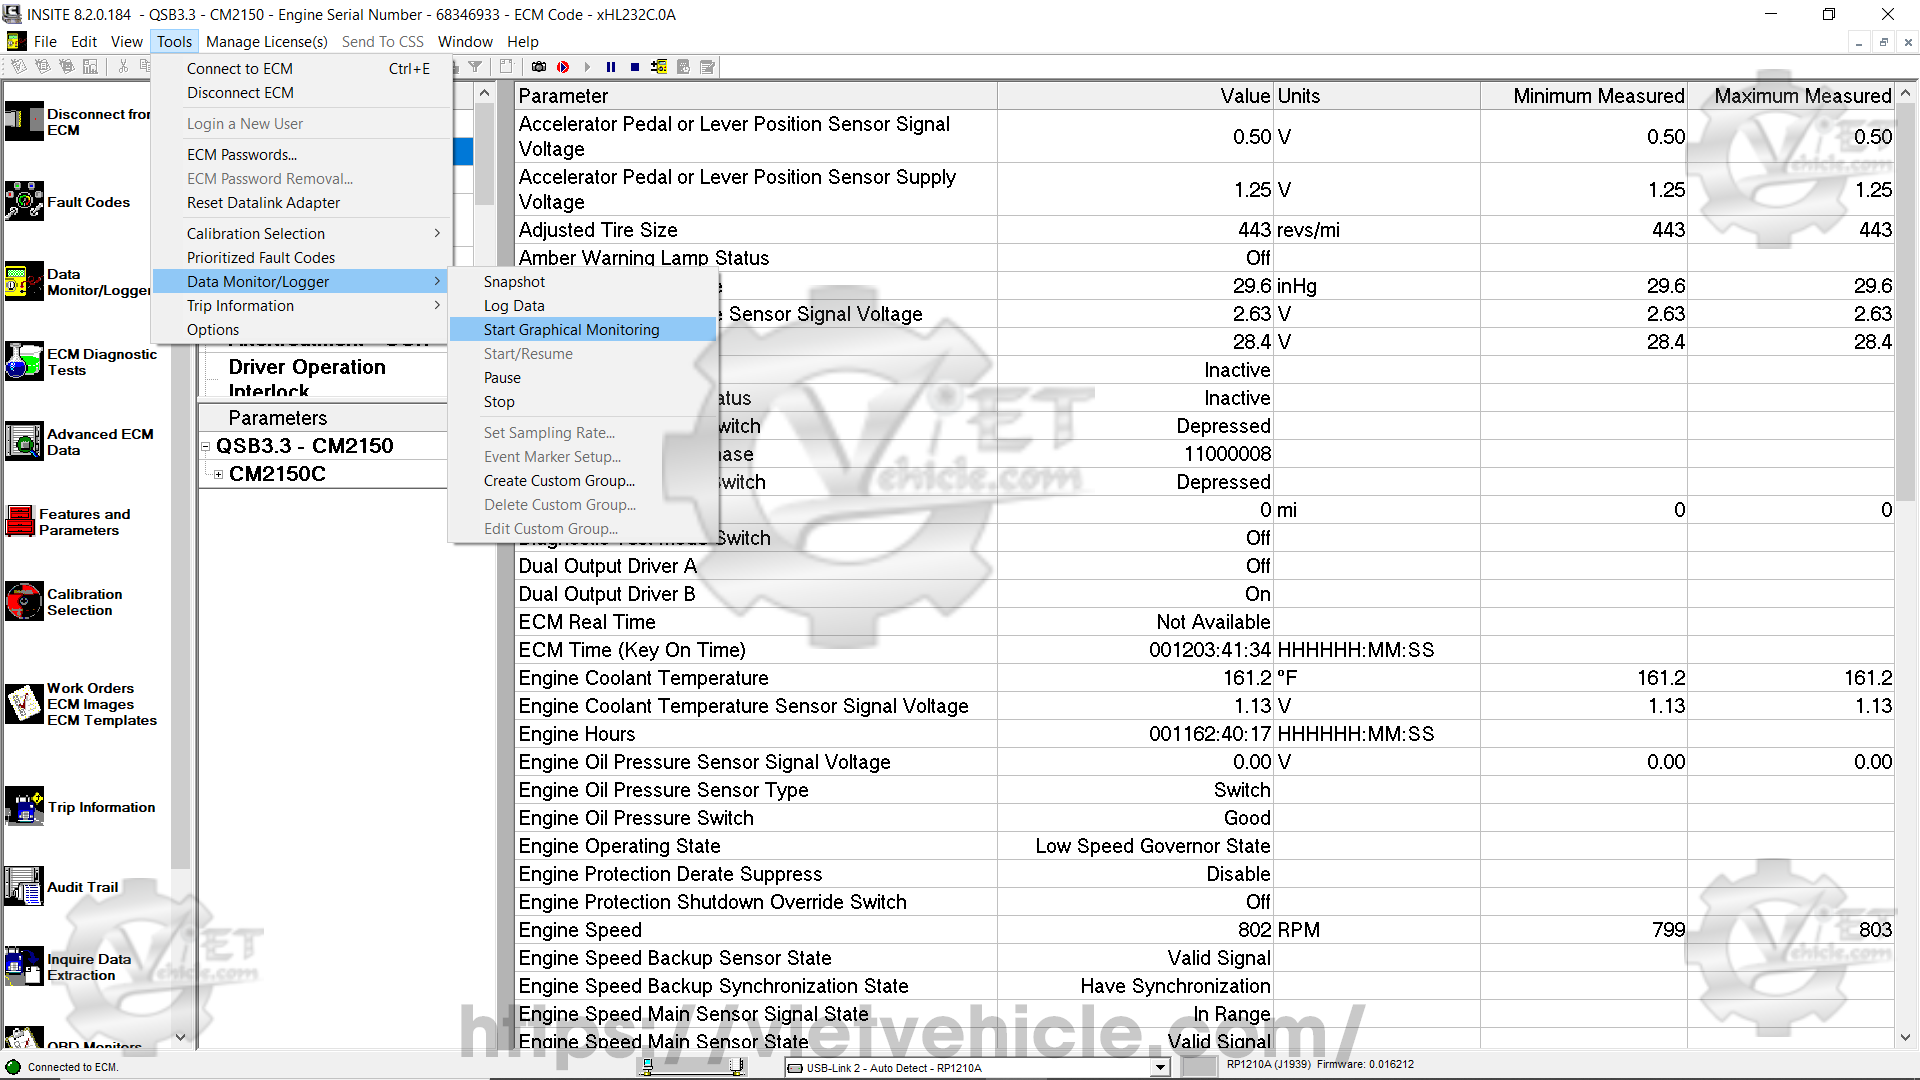
Task: Click Inquire Data Extraction icon
Action: pos(24,966)
